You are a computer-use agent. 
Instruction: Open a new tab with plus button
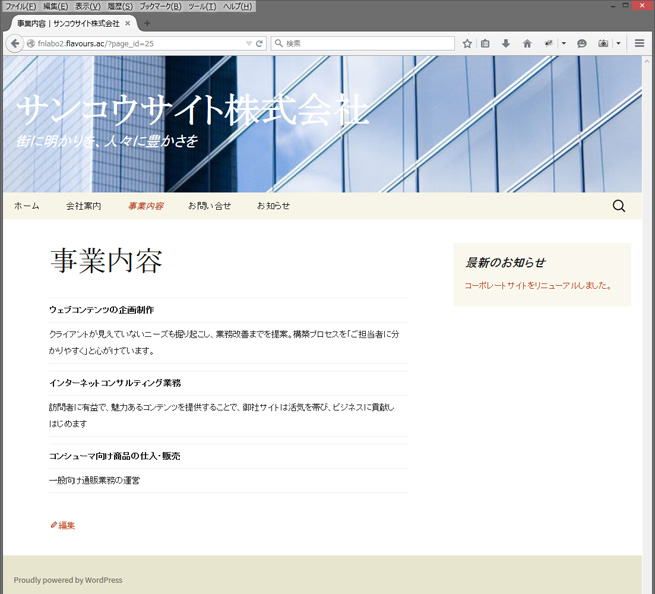[x=148, y=23]
